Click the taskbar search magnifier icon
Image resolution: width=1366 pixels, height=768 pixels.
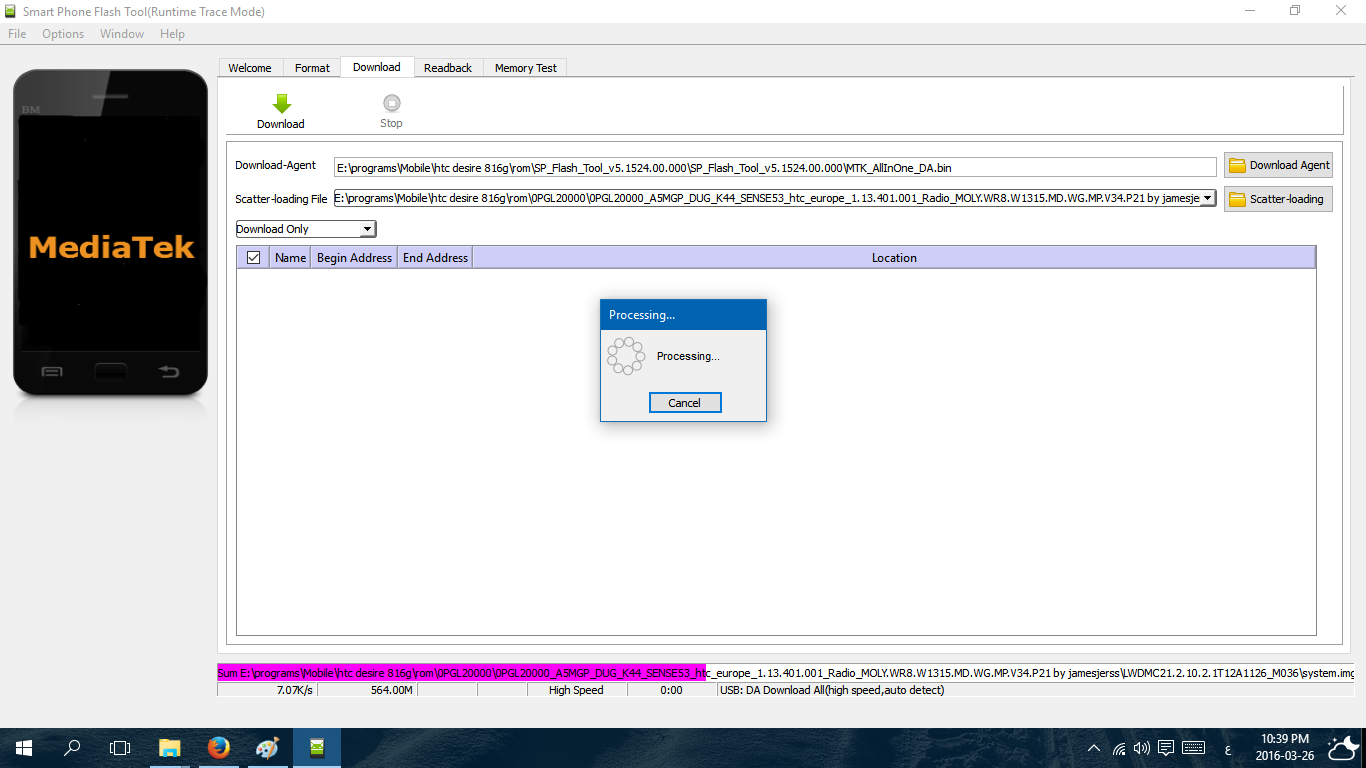coord(72,747)
